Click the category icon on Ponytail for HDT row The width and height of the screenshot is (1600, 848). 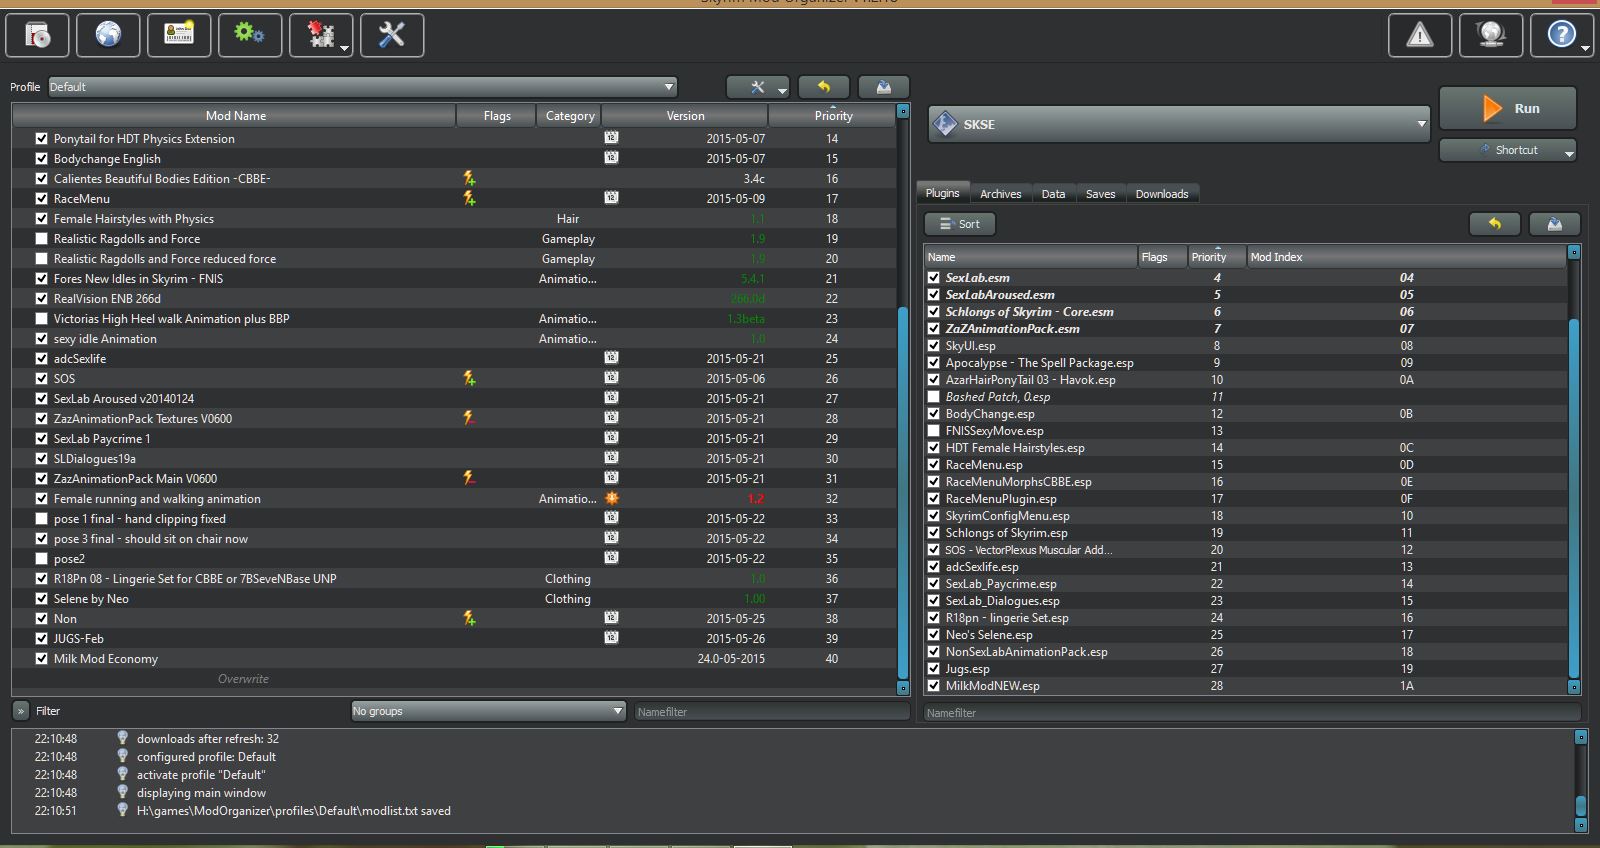[611, 138]
